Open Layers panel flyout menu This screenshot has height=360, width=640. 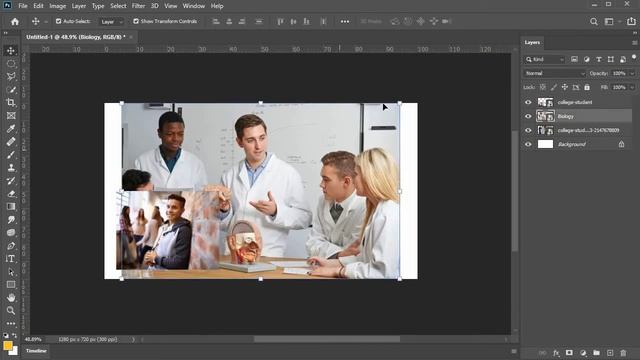pos(635,42)
